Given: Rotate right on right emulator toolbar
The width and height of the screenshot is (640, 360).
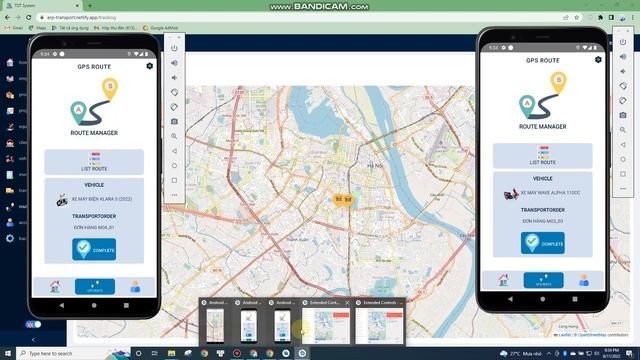Looking at the screenshot, I should 623,101.
